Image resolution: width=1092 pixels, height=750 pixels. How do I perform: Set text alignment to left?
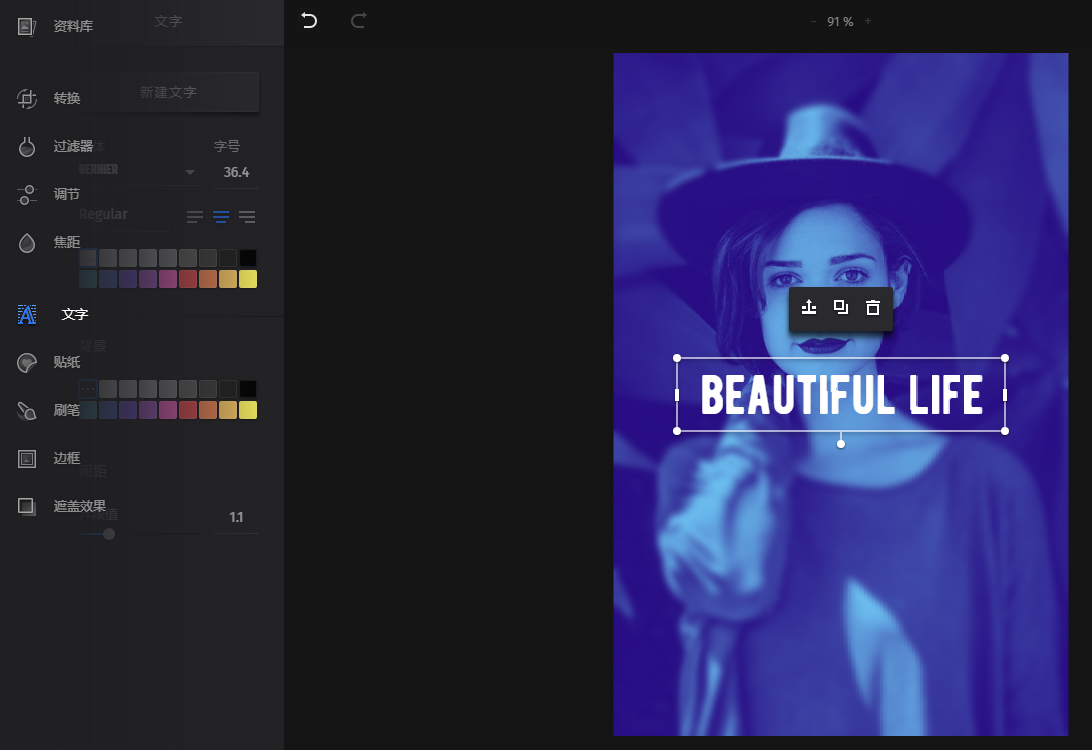195,217
